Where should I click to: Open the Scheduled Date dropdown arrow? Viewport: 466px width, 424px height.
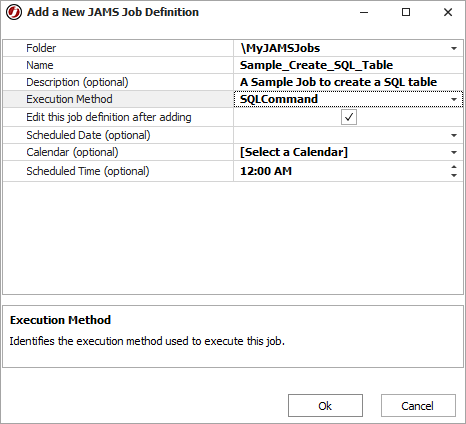tap(454, 135)
